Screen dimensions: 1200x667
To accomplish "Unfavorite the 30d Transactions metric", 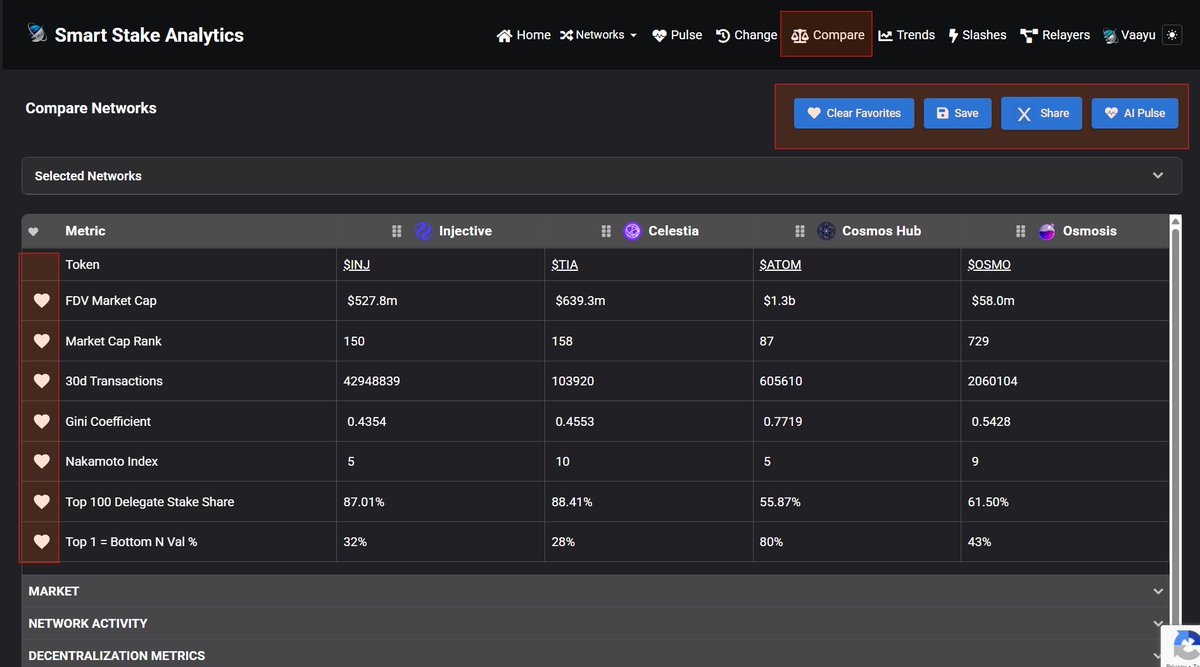I will [x=41, y=381].
